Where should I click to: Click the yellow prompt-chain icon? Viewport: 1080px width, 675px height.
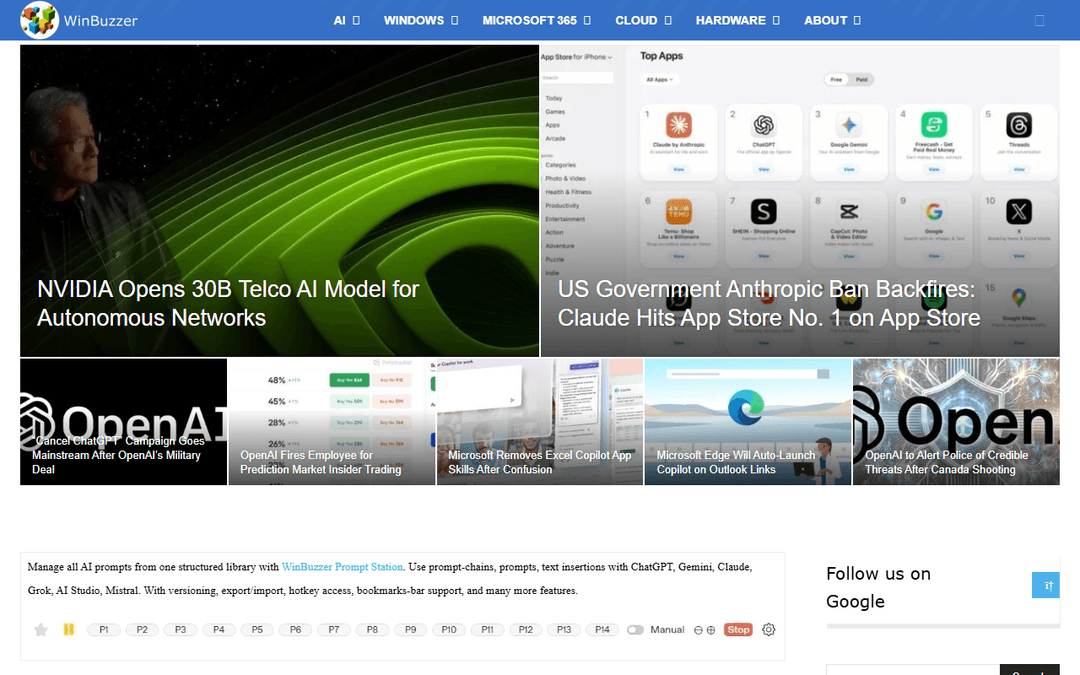68,630
